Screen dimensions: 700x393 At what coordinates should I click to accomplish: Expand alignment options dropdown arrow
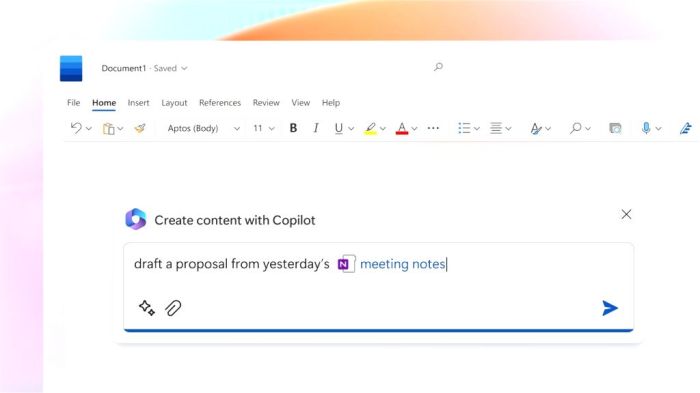pyautogui.click(x=508, y=129)
